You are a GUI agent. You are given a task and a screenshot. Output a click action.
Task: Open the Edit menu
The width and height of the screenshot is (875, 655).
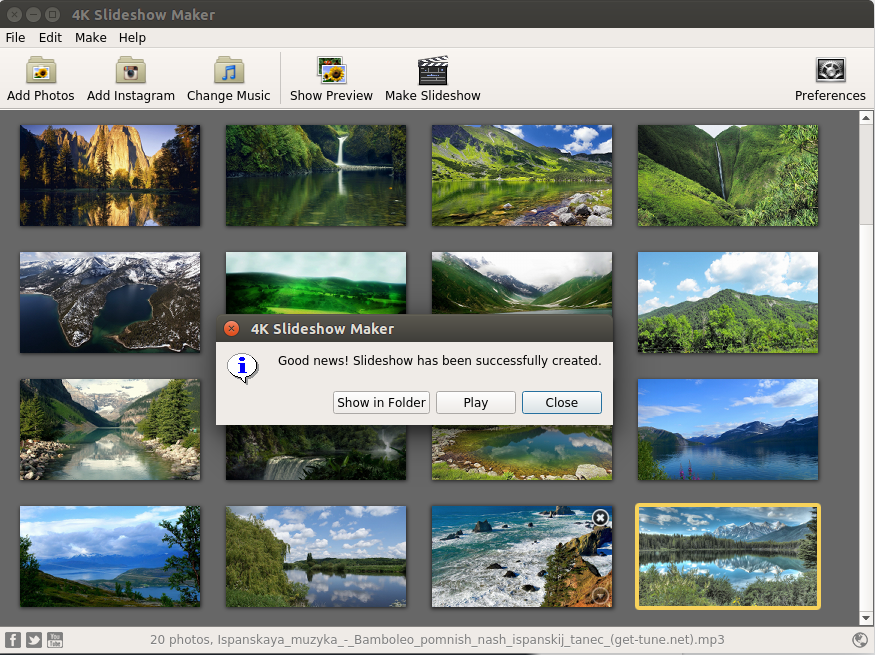point(50,37)
